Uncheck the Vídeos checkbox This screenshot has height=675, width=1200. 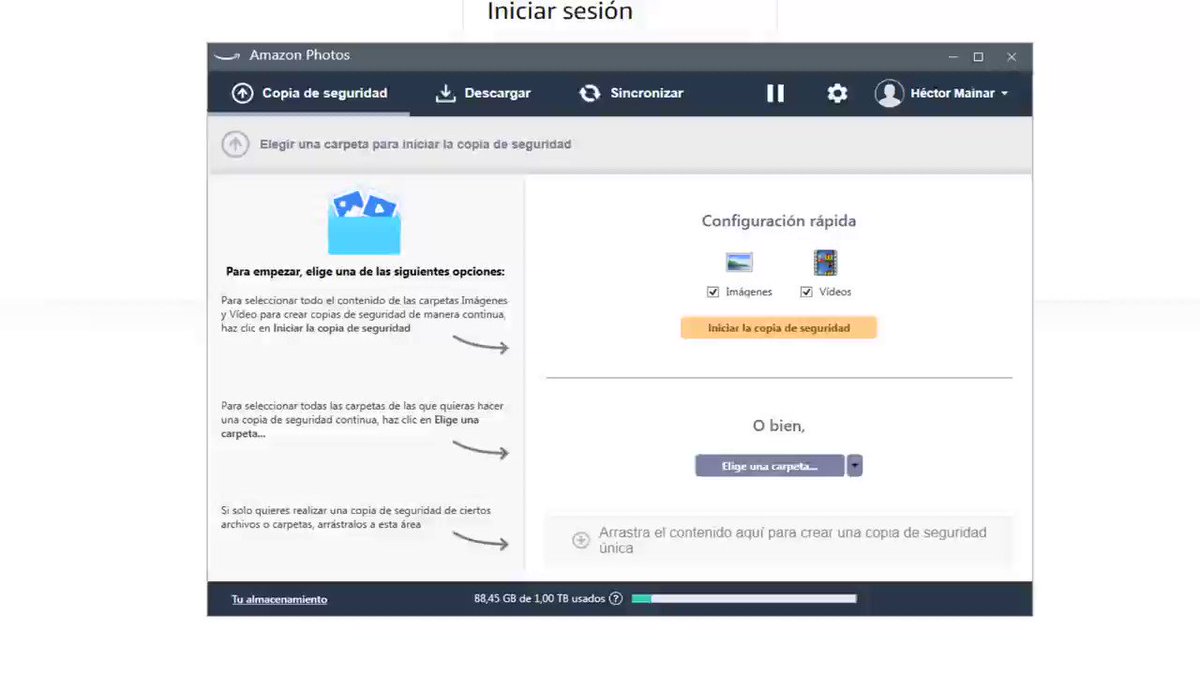pos(806,292)
